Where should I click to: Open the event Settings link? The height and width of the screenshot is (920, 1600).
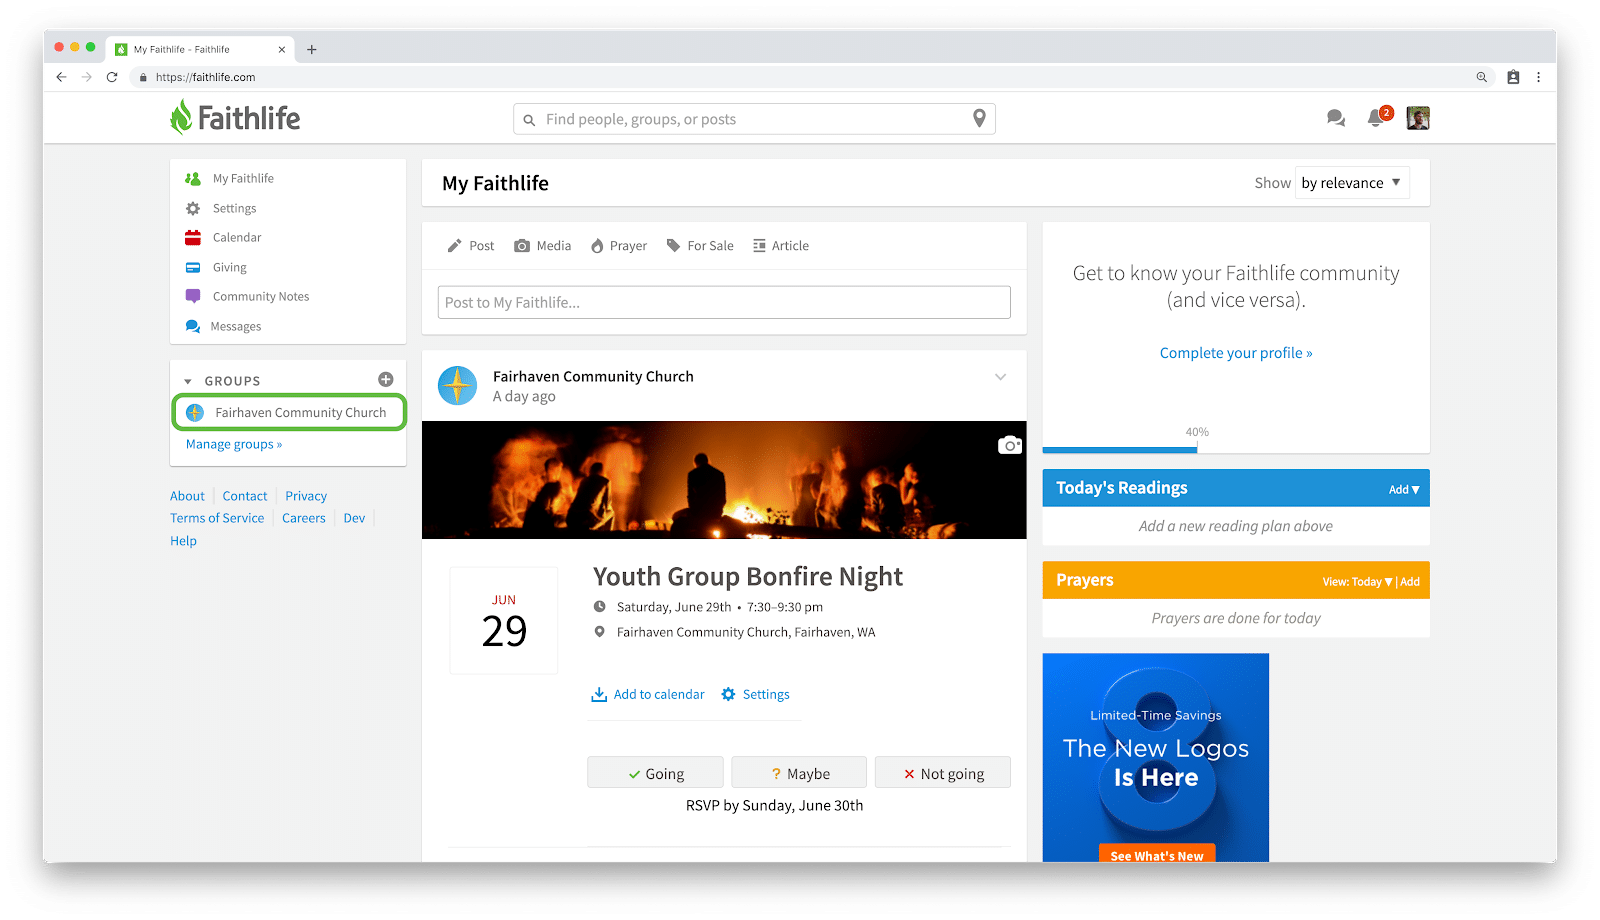tap(756, 694)
